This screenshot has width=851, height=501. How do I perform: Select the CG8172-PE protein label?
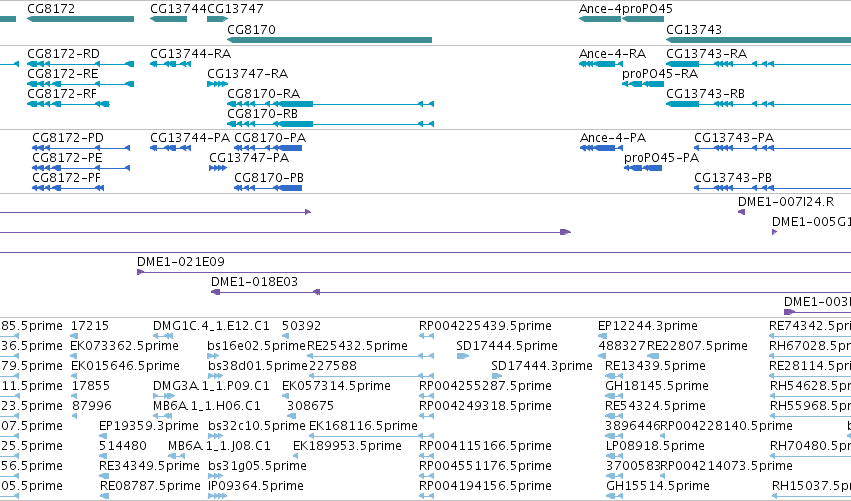coord(67,158)
